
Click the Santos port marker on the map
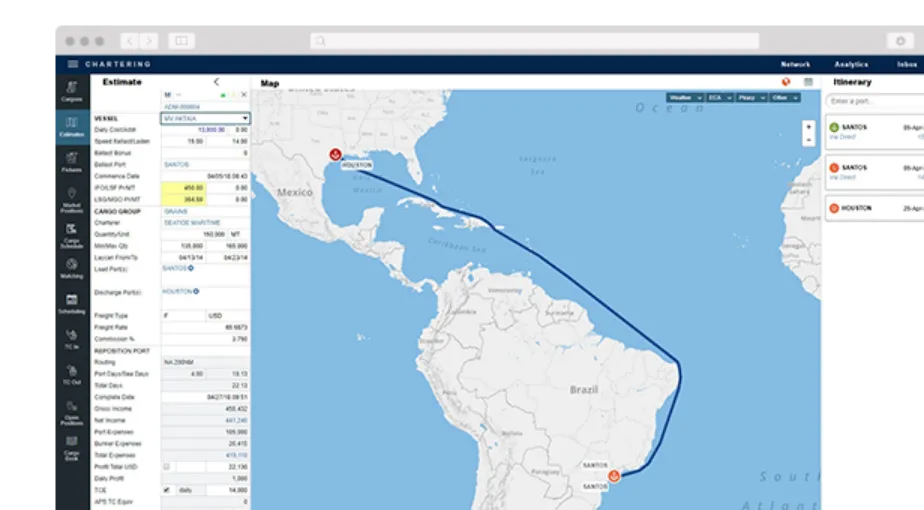click(x=614, y=475)
